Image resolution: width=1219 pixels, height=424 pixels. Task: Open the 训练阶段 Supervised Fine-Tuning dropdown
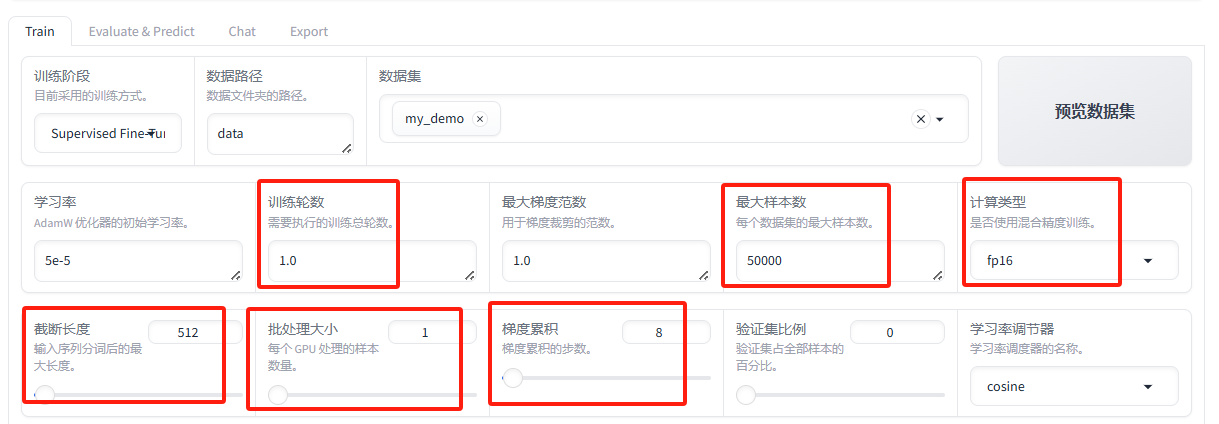pyautogui.click(x=108, y=134)
